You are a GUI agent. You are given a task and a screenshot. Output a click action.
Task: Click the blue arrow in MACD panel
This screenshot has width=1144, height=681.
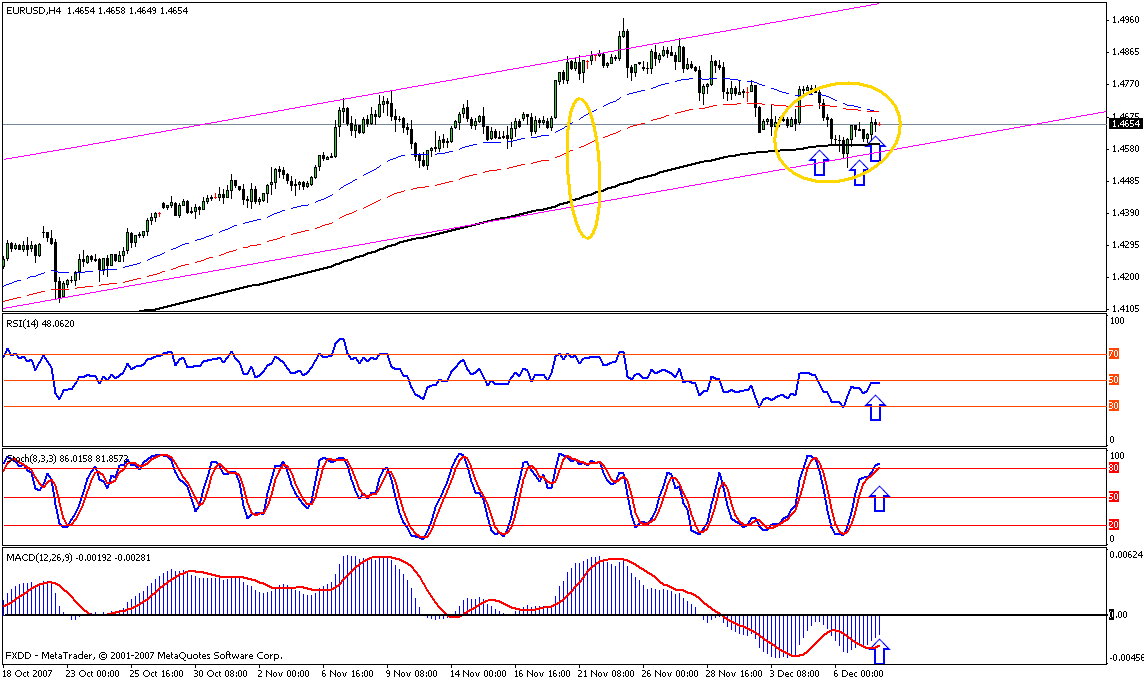pyautogui.click(x=880, y=652)
